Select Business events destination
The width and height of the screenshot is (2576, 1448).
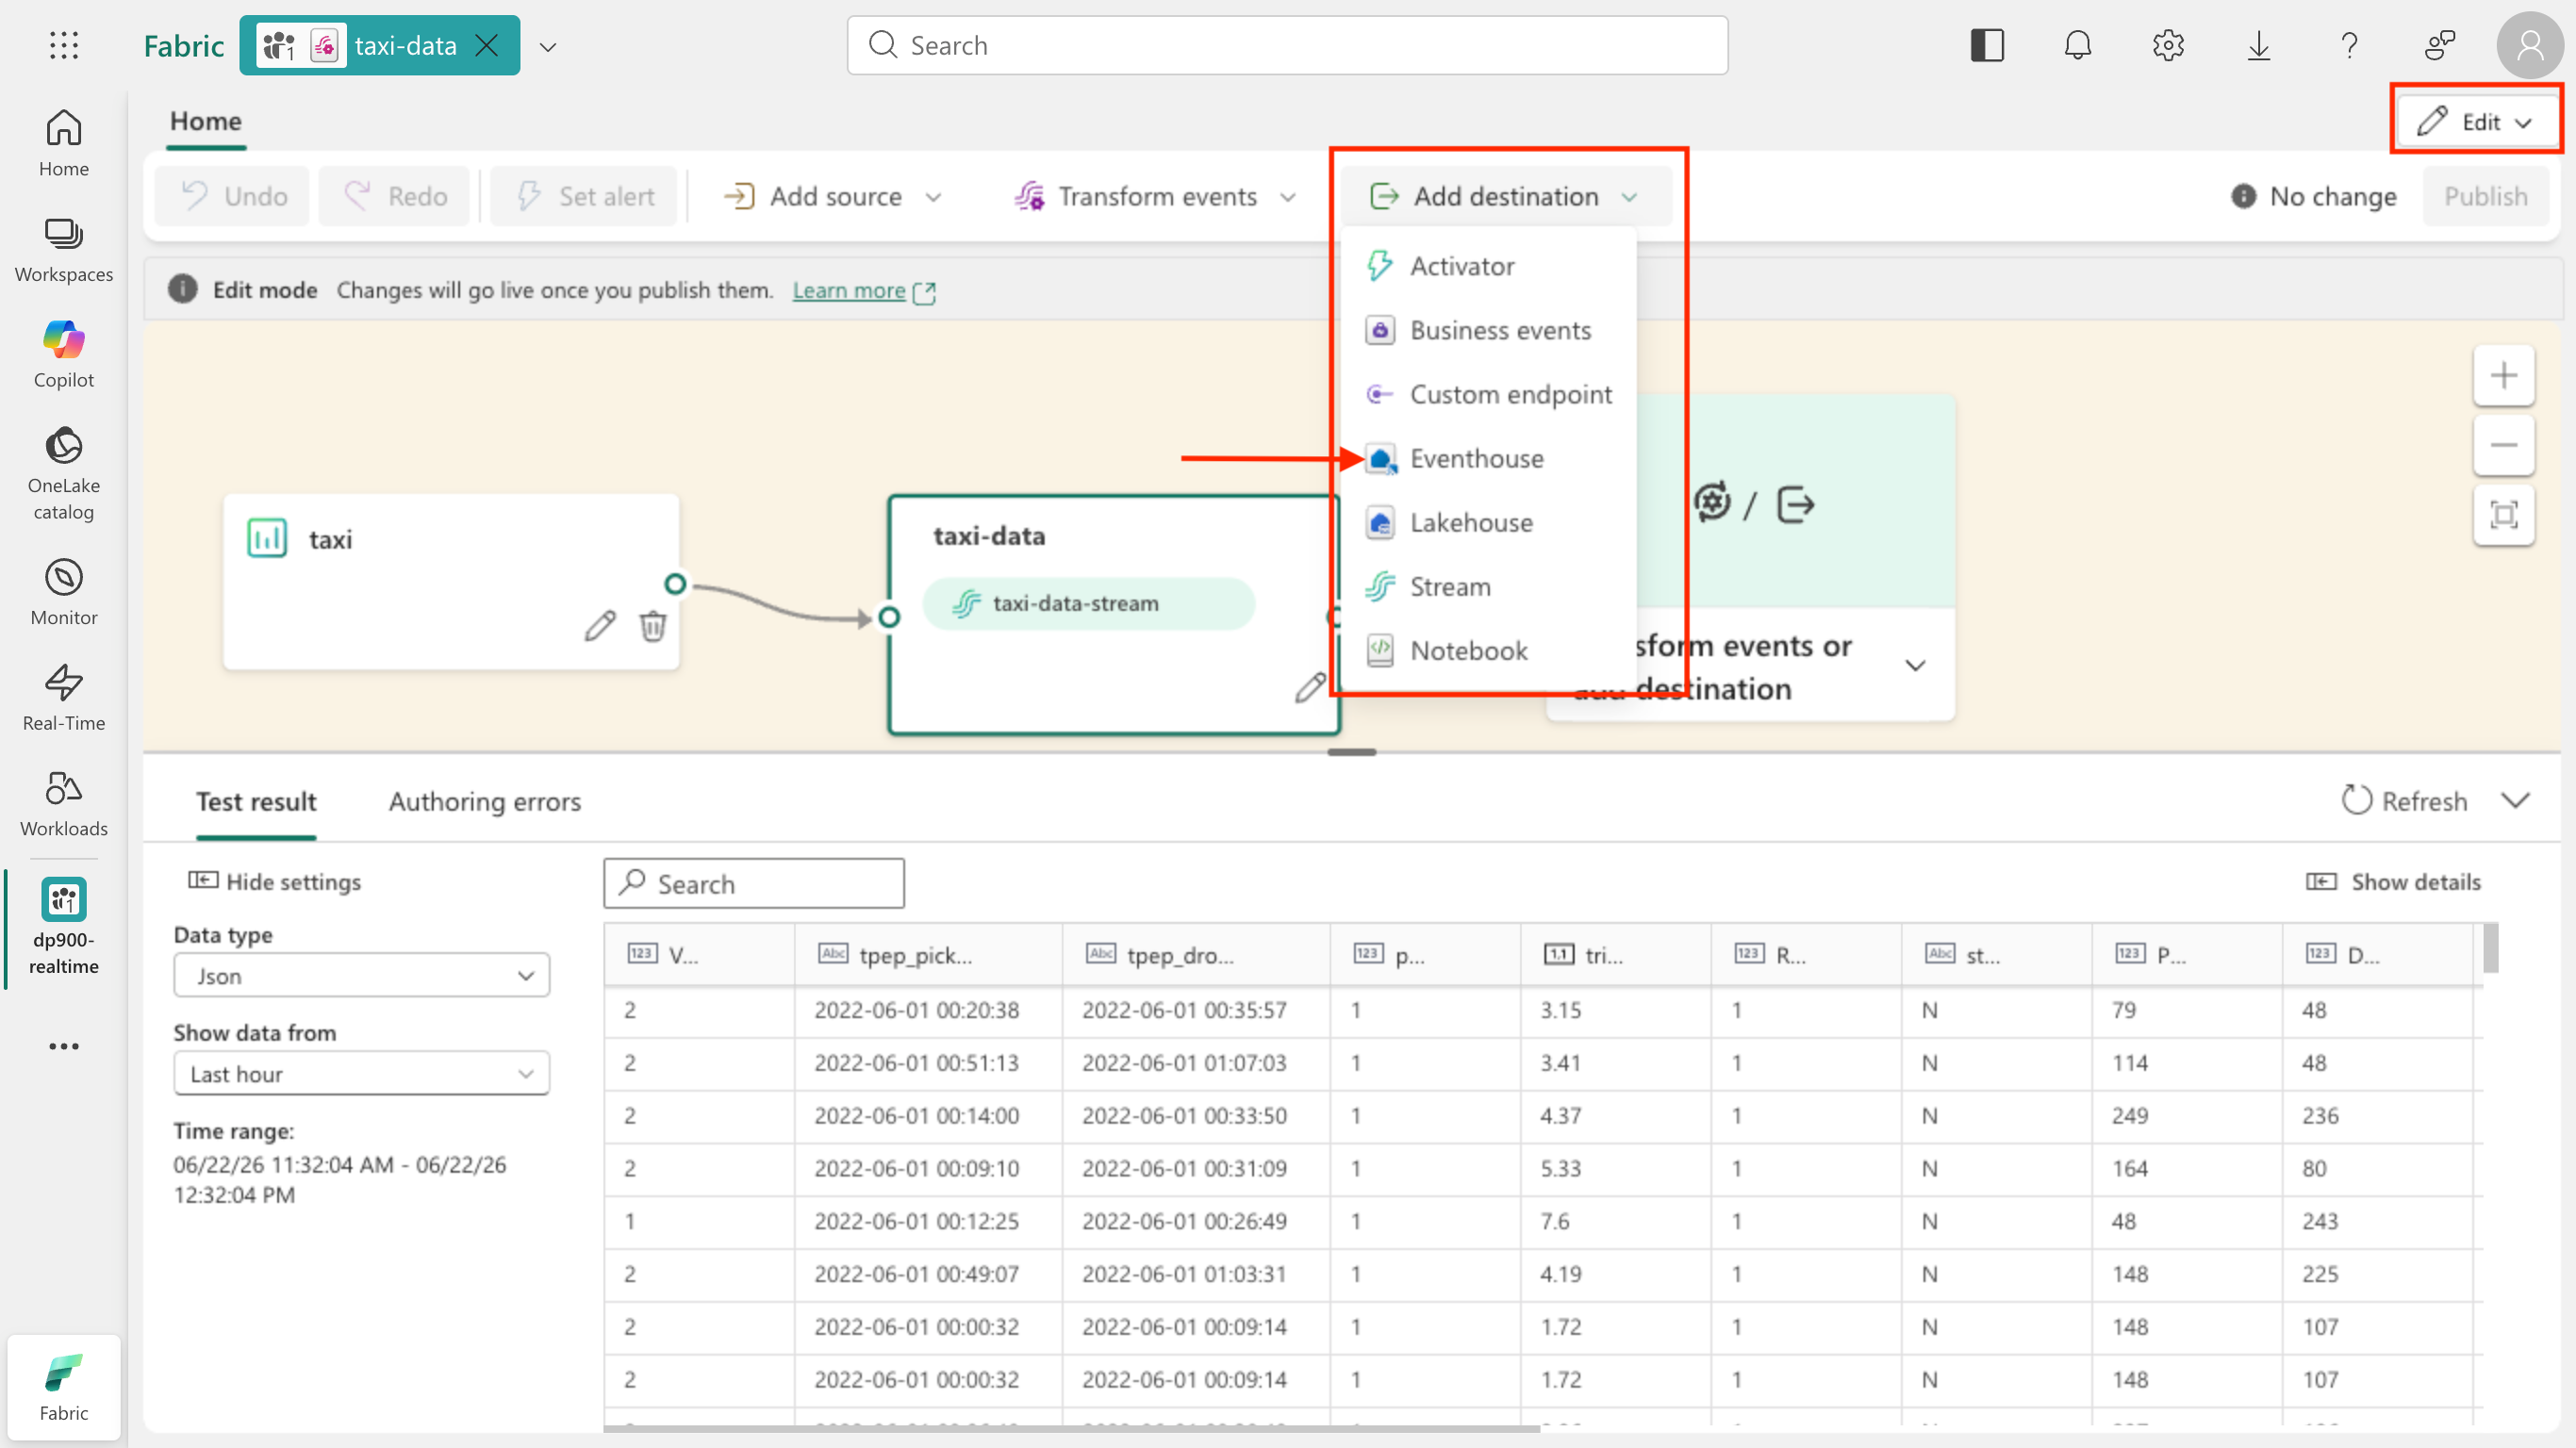[x=1487, y=330]
